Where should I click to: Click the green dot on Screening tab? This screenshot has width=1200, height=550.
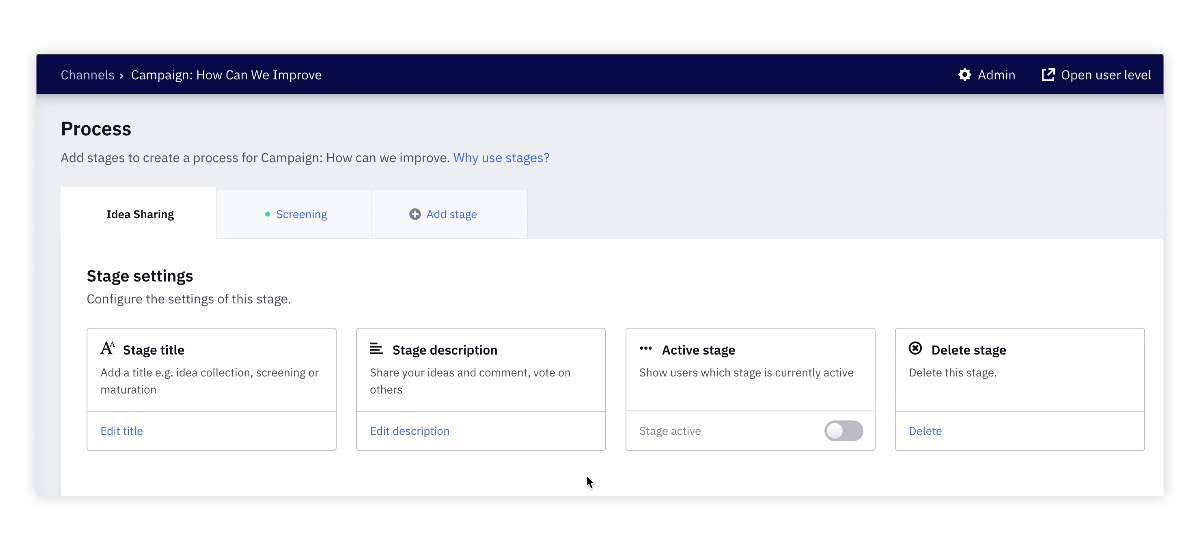coord(268,214)
